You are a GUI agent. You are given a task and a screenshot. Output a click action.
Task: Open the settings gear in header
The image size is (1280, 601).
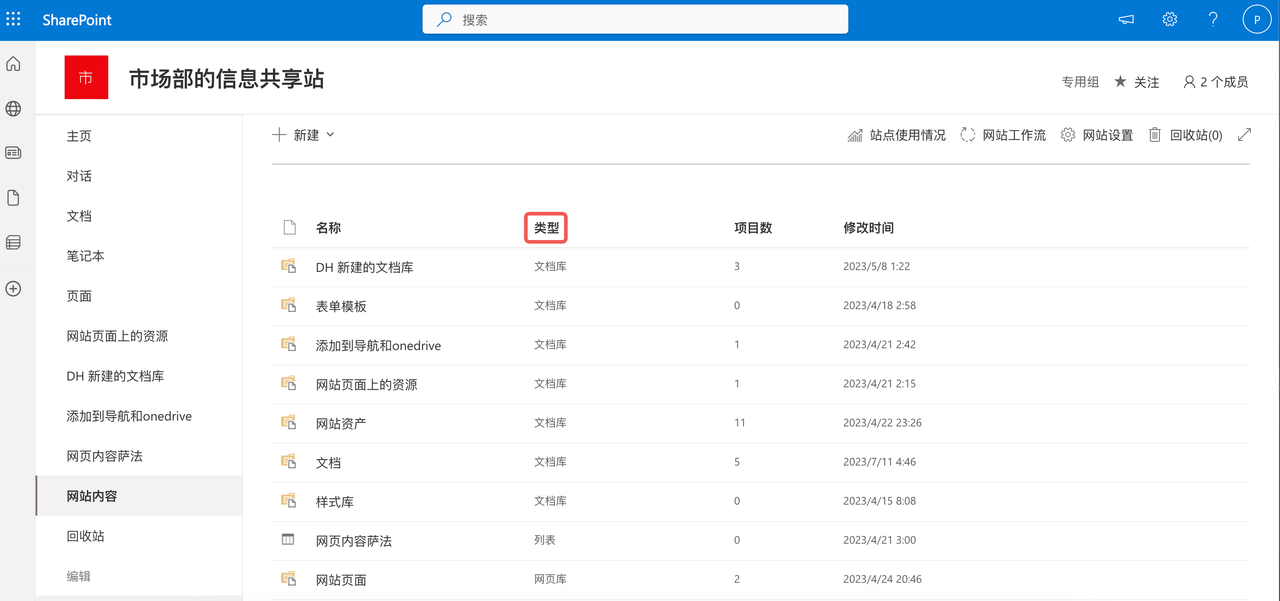[1169, 19]
